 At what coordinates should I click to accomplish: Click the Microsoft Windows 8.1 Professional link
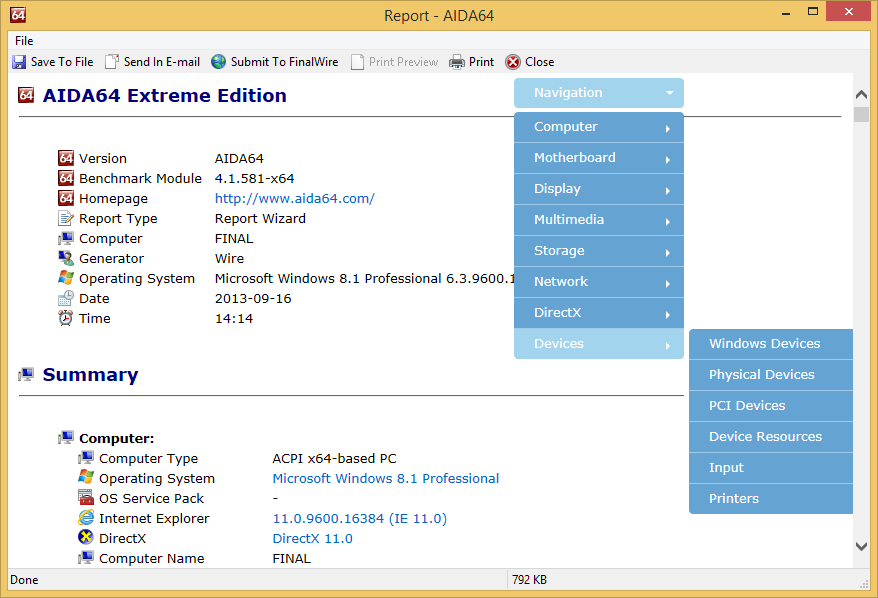[385, 478]
